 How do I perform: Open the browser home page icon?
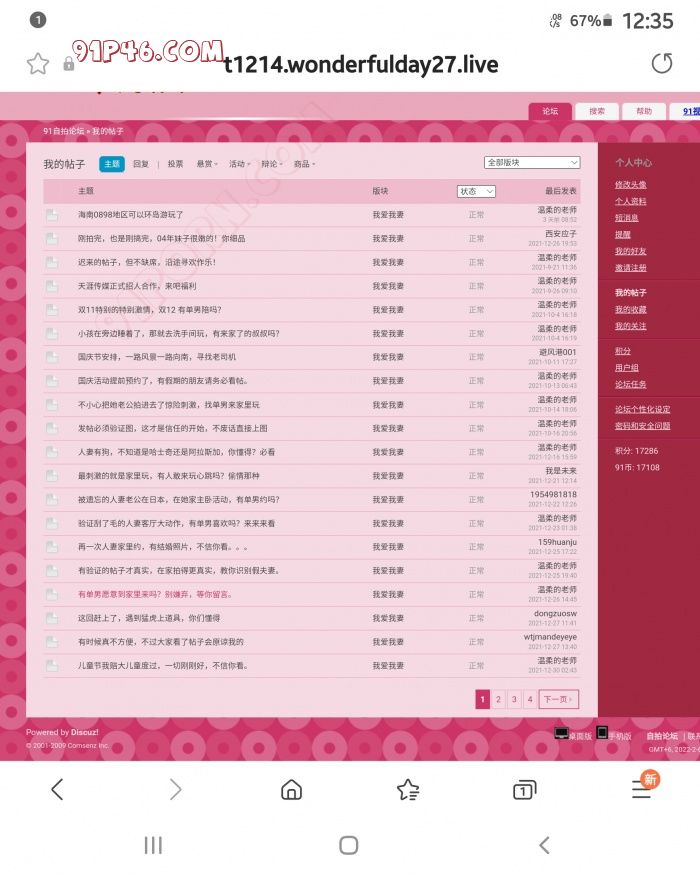coord(291,789)
